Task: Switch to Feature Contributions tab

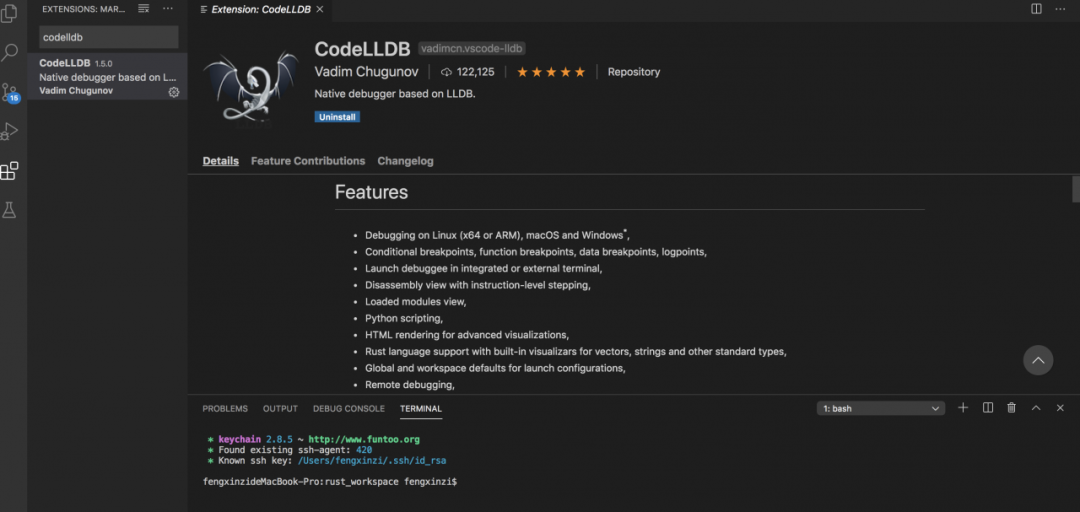Action: [x=308, y=161]
